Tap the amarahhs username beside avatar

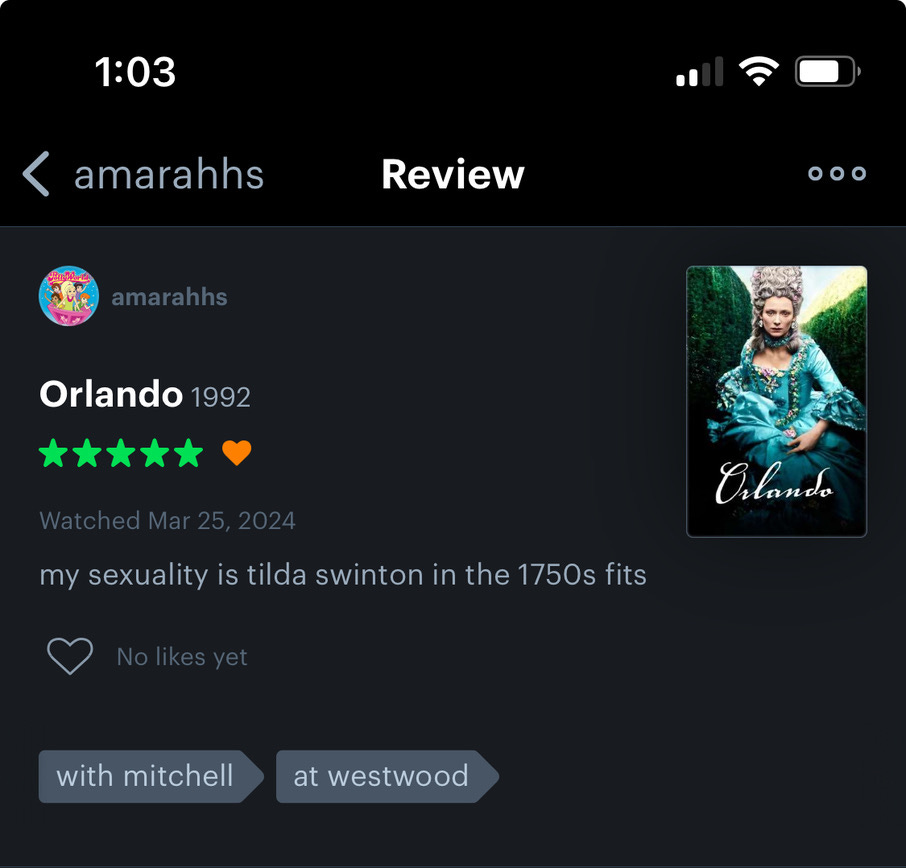coord(169,297)
